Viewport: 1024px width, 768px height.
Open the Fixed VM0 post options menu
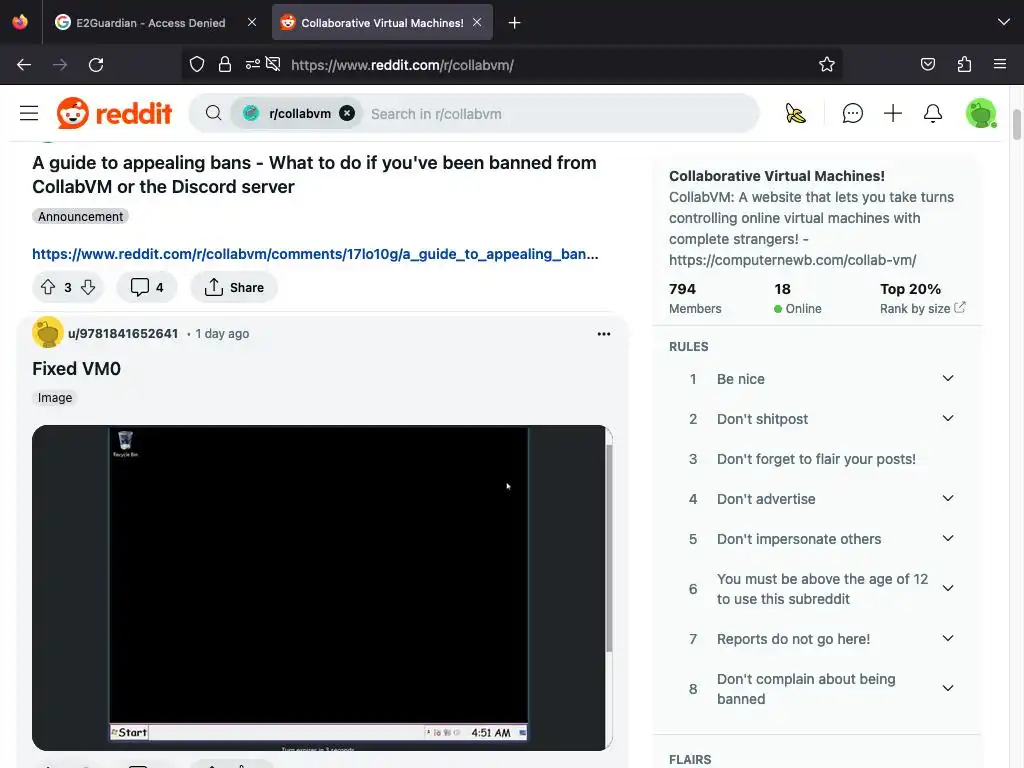point(603,334)
